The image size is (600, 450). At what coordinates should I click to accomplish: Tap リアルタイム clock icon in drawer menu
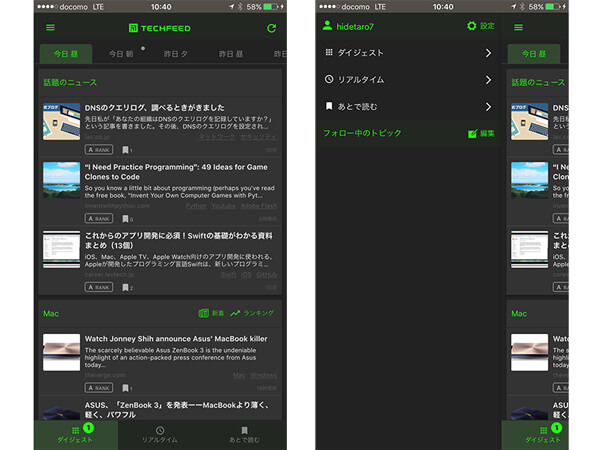click(329, 79)
